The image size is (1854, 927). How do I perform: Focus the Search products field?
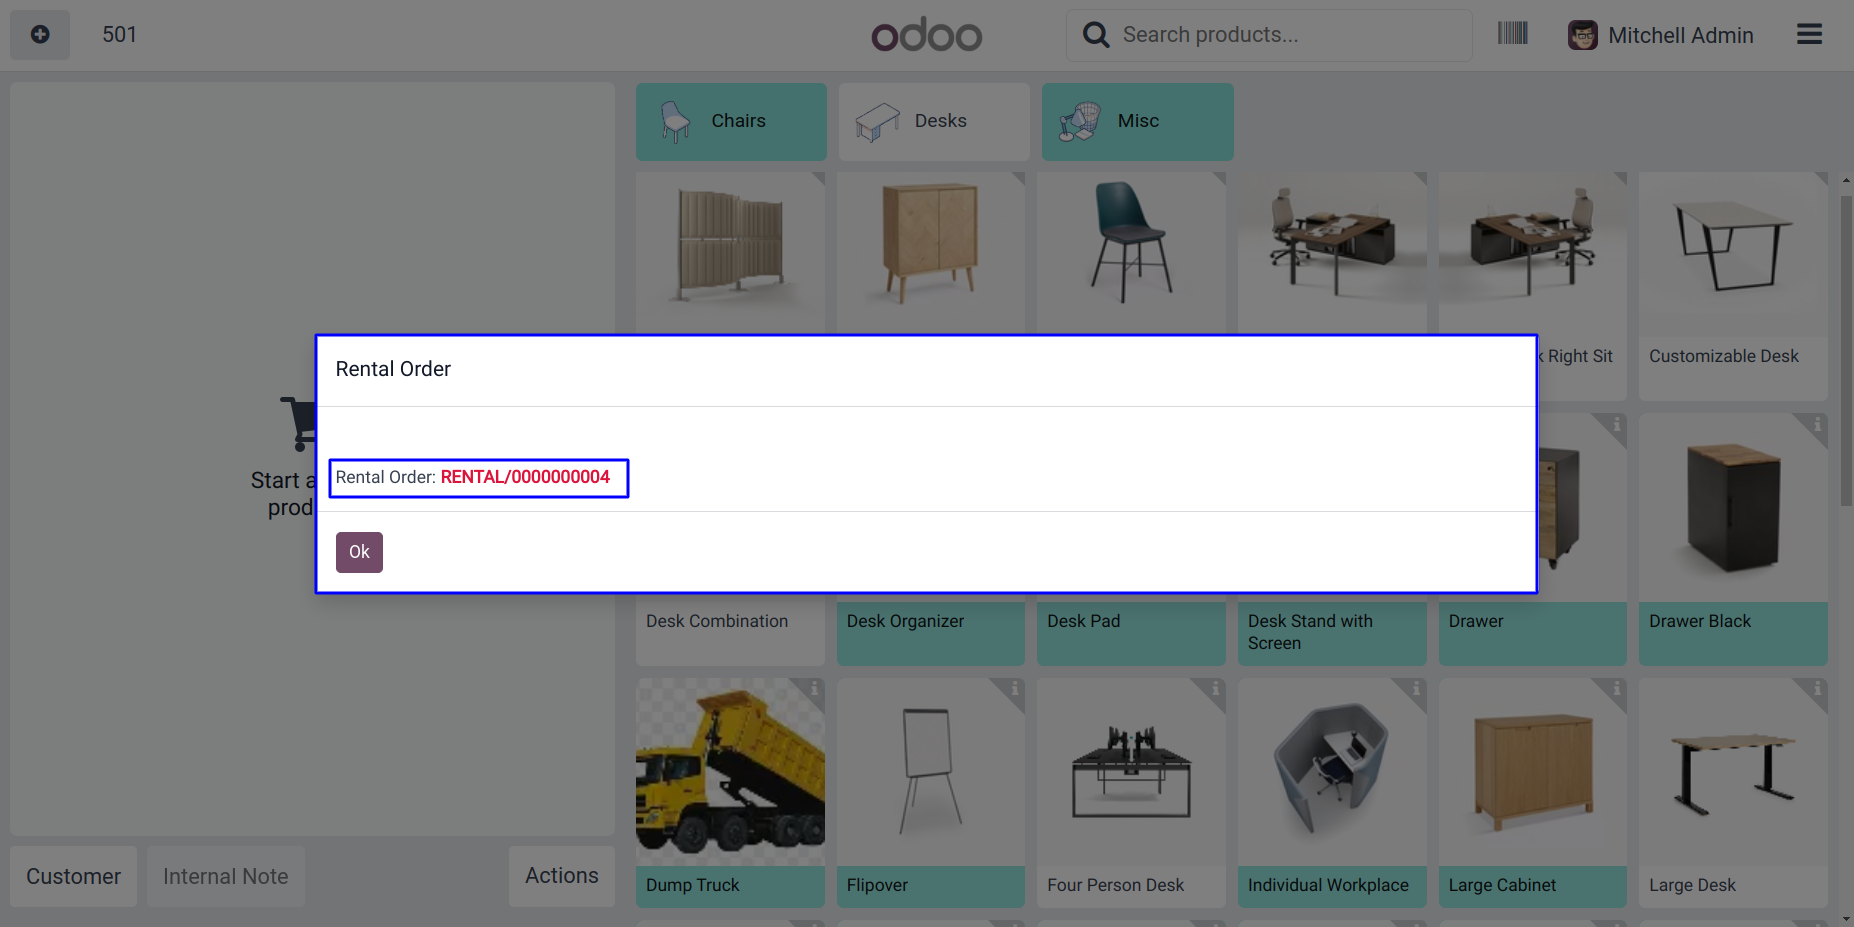(x=1269, y=35)
